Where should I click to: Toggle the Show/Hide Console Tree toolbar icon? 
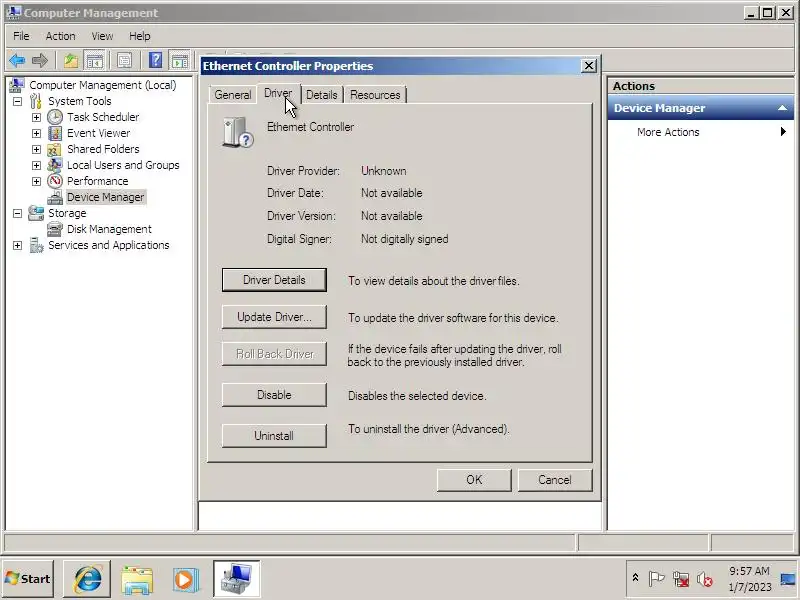[94, 61]
